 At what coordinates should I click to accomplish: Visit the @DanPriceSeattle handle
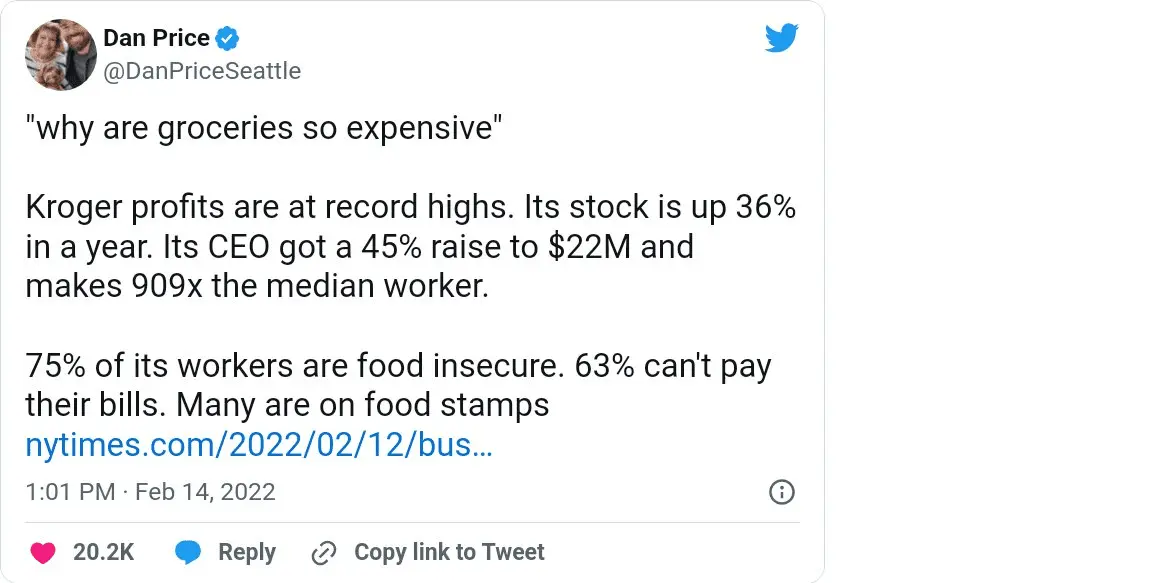tap(202, 71)
